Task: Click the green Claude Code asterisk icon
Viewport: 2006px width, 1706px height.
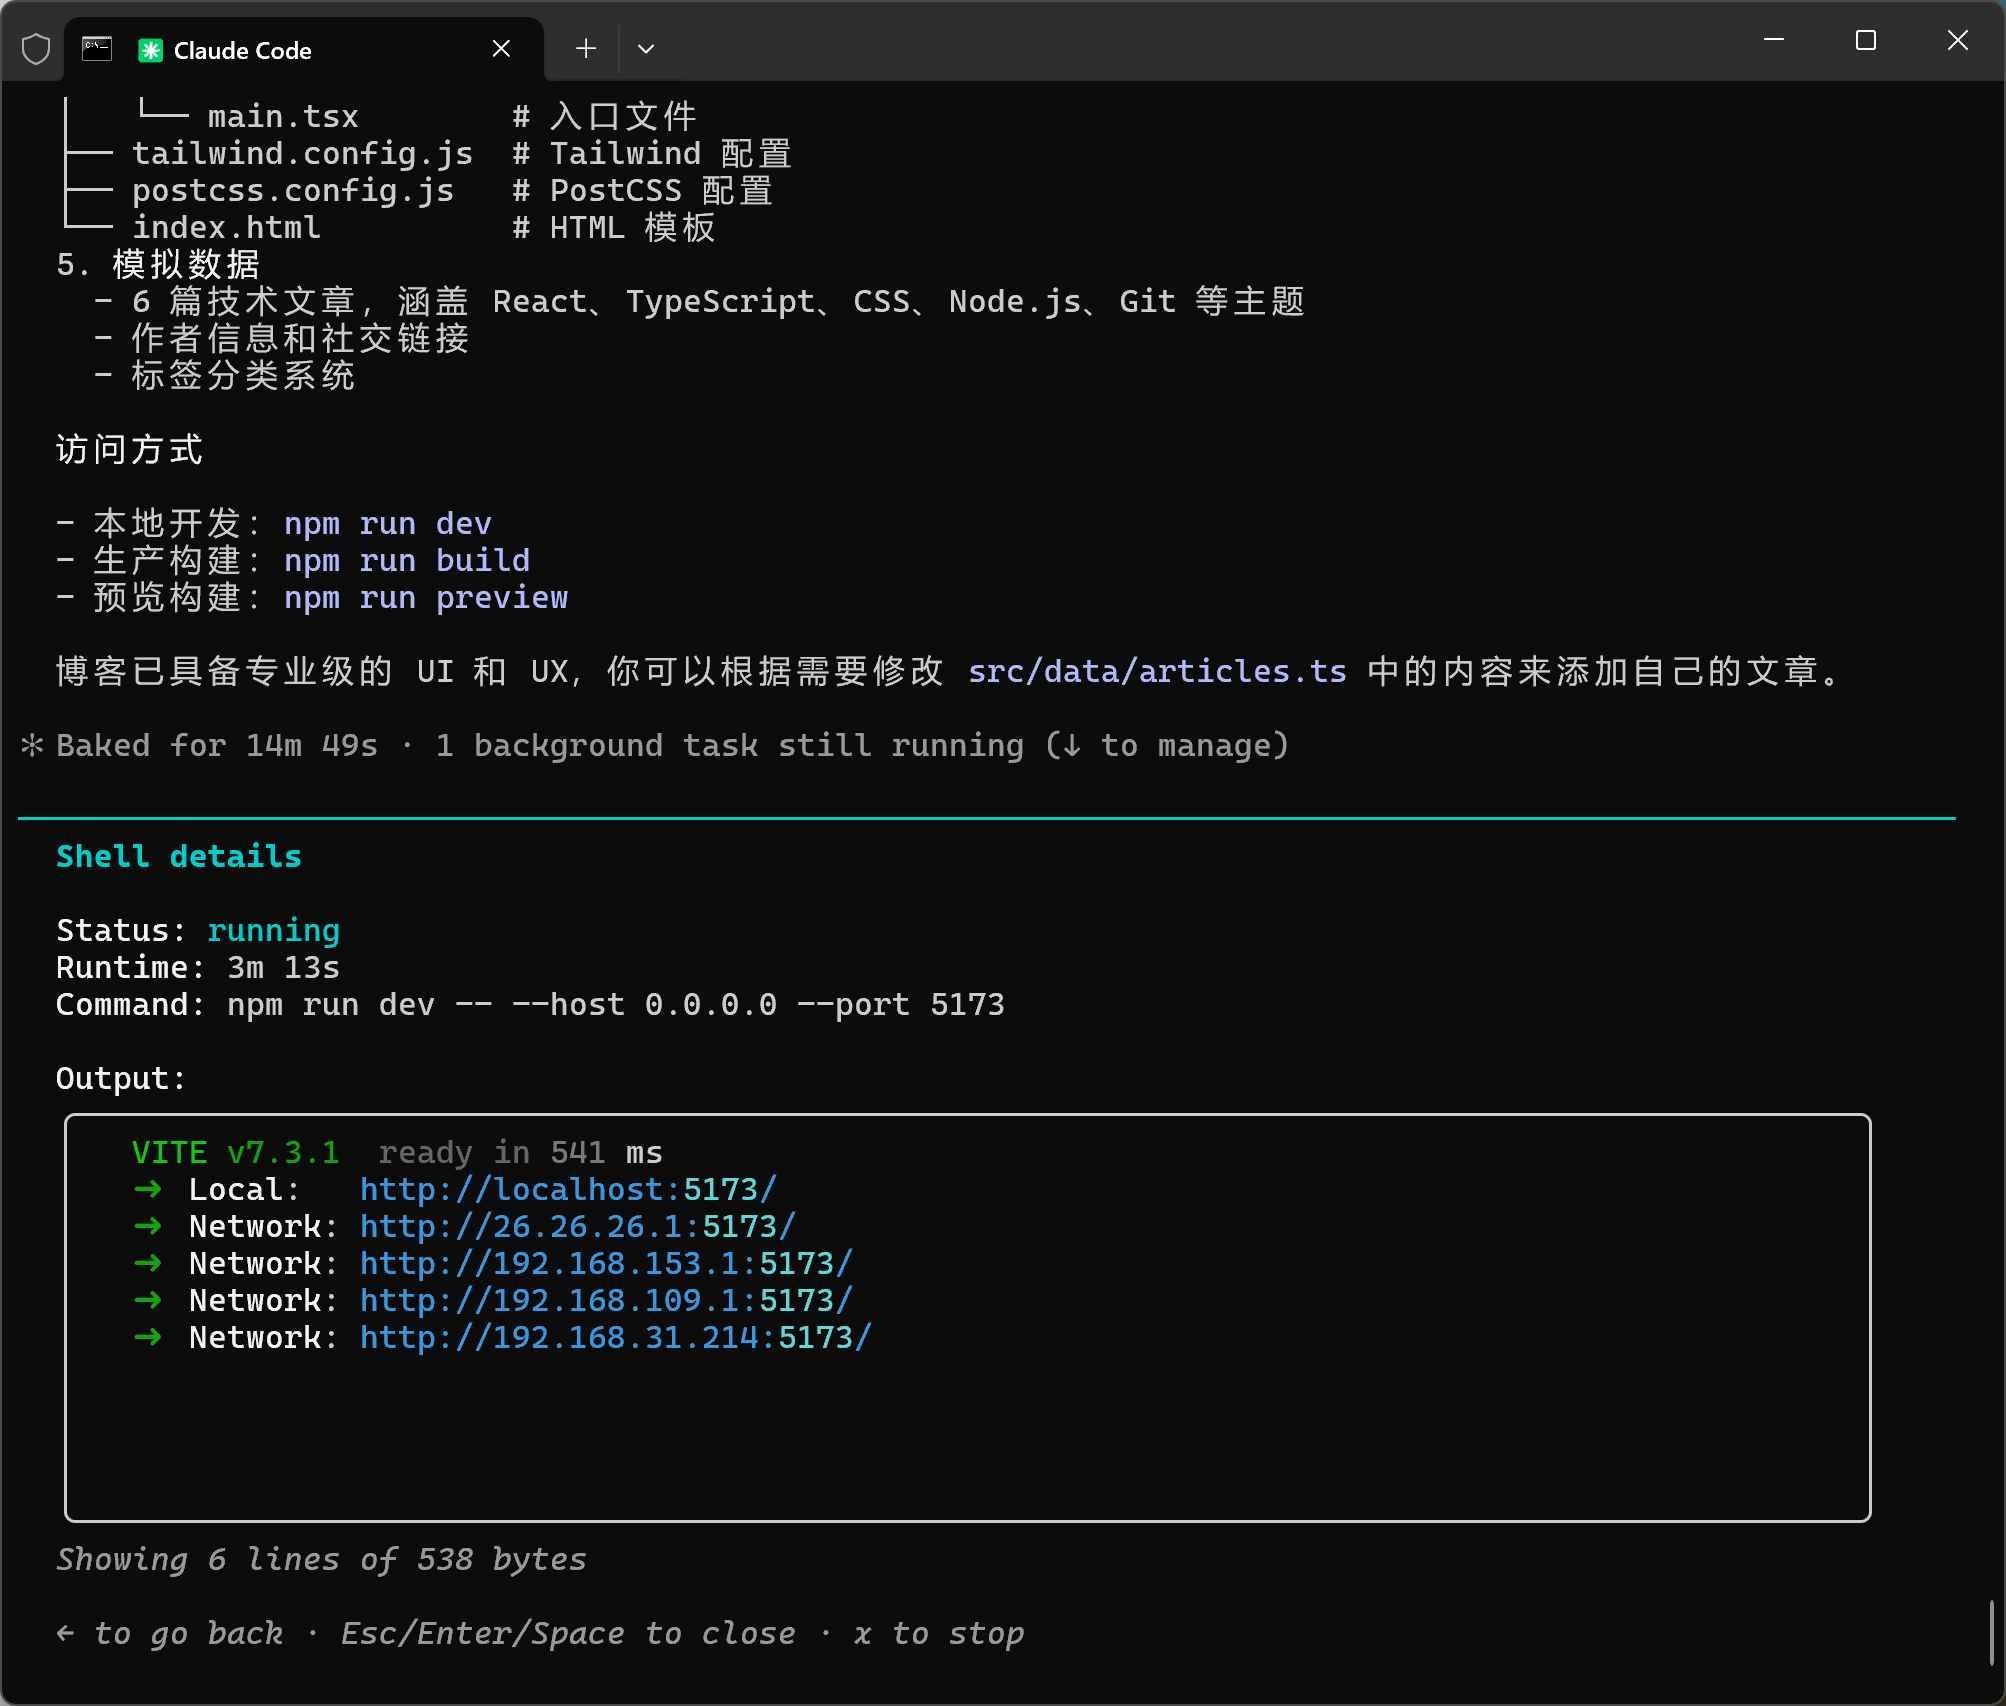Action: click(151, 50)
